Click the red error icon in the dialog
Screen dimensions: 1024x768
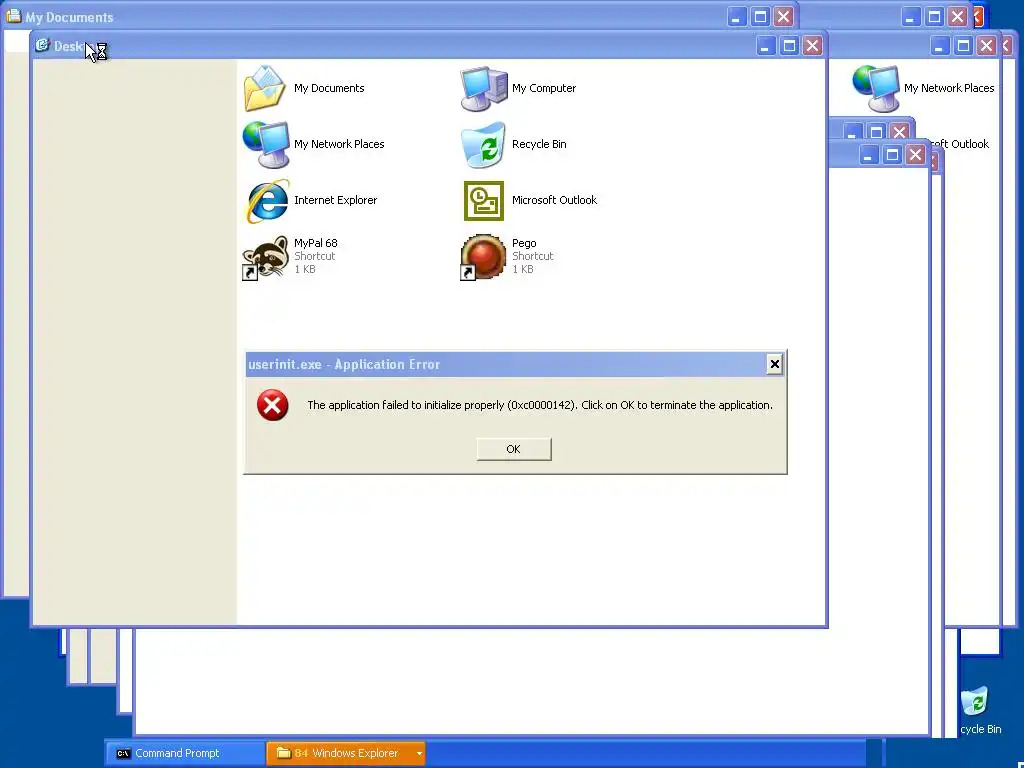(272, 405)
